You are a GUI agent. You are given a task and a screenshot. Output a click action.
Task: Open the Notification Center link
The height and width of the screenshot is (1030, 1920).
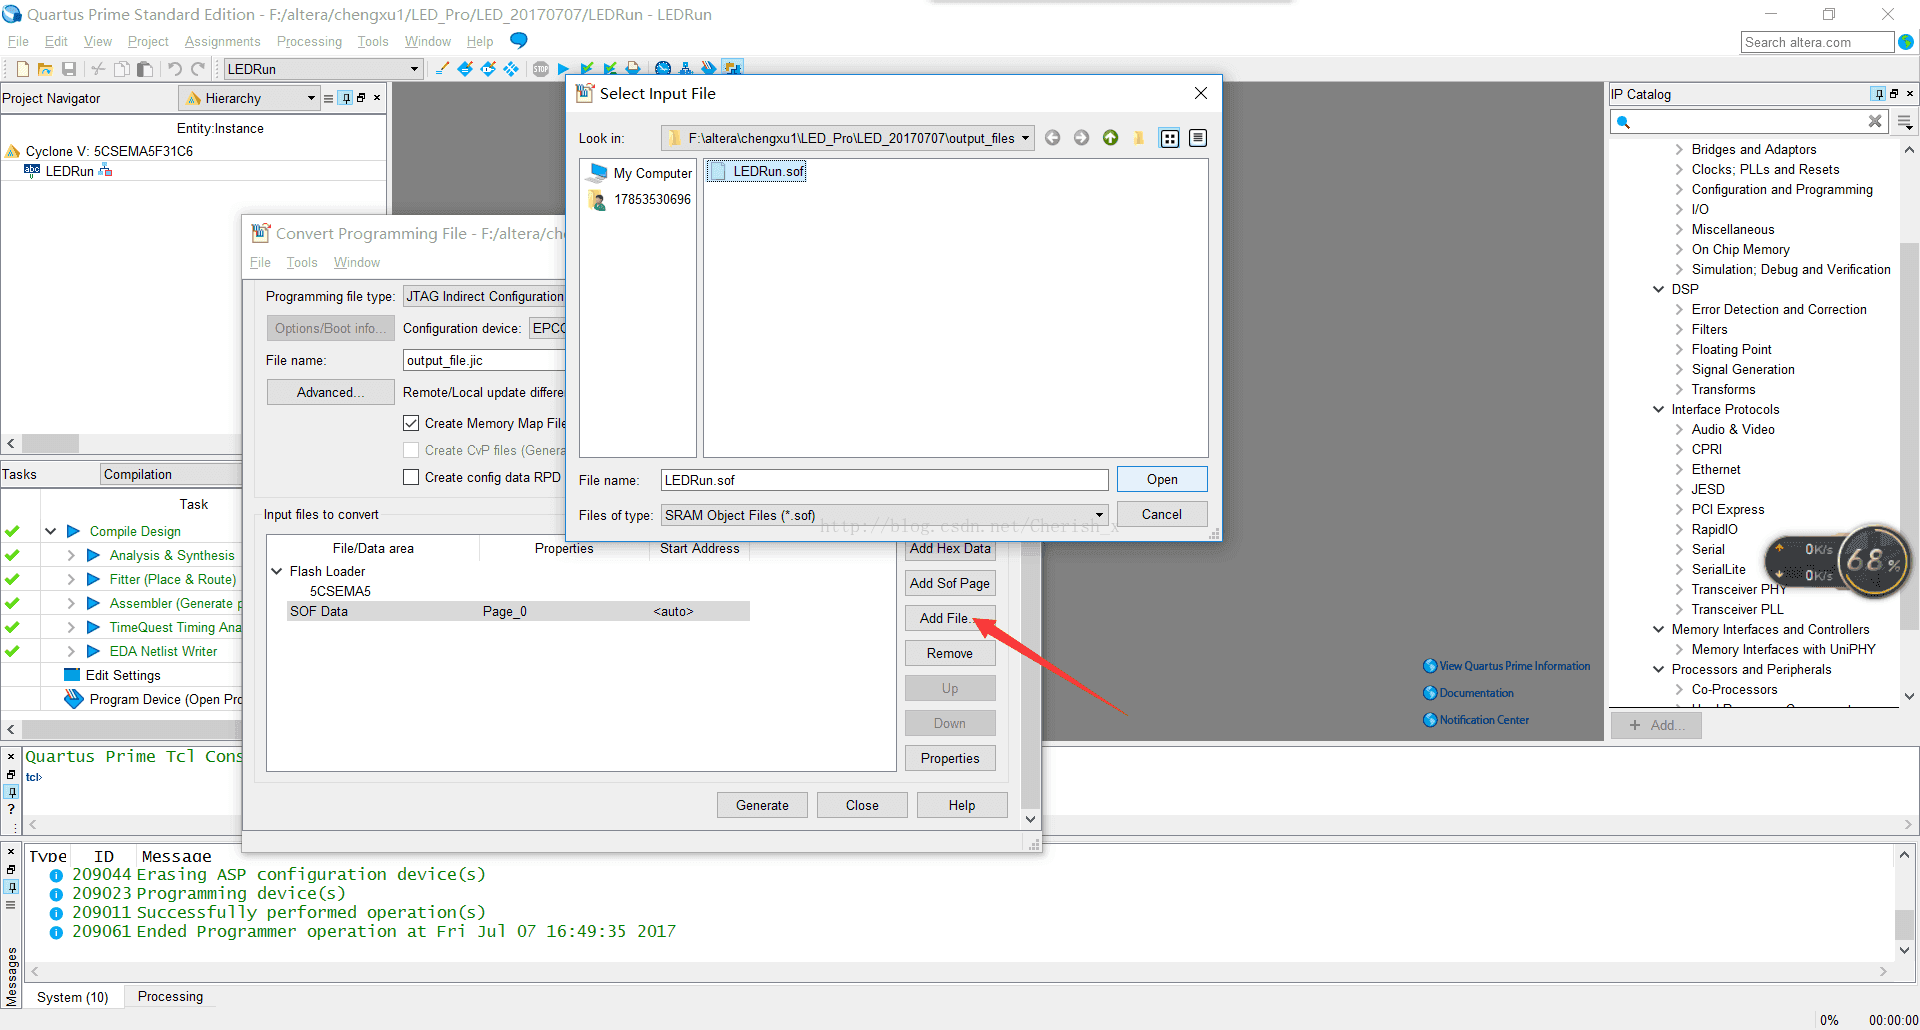coord(1484,720)
